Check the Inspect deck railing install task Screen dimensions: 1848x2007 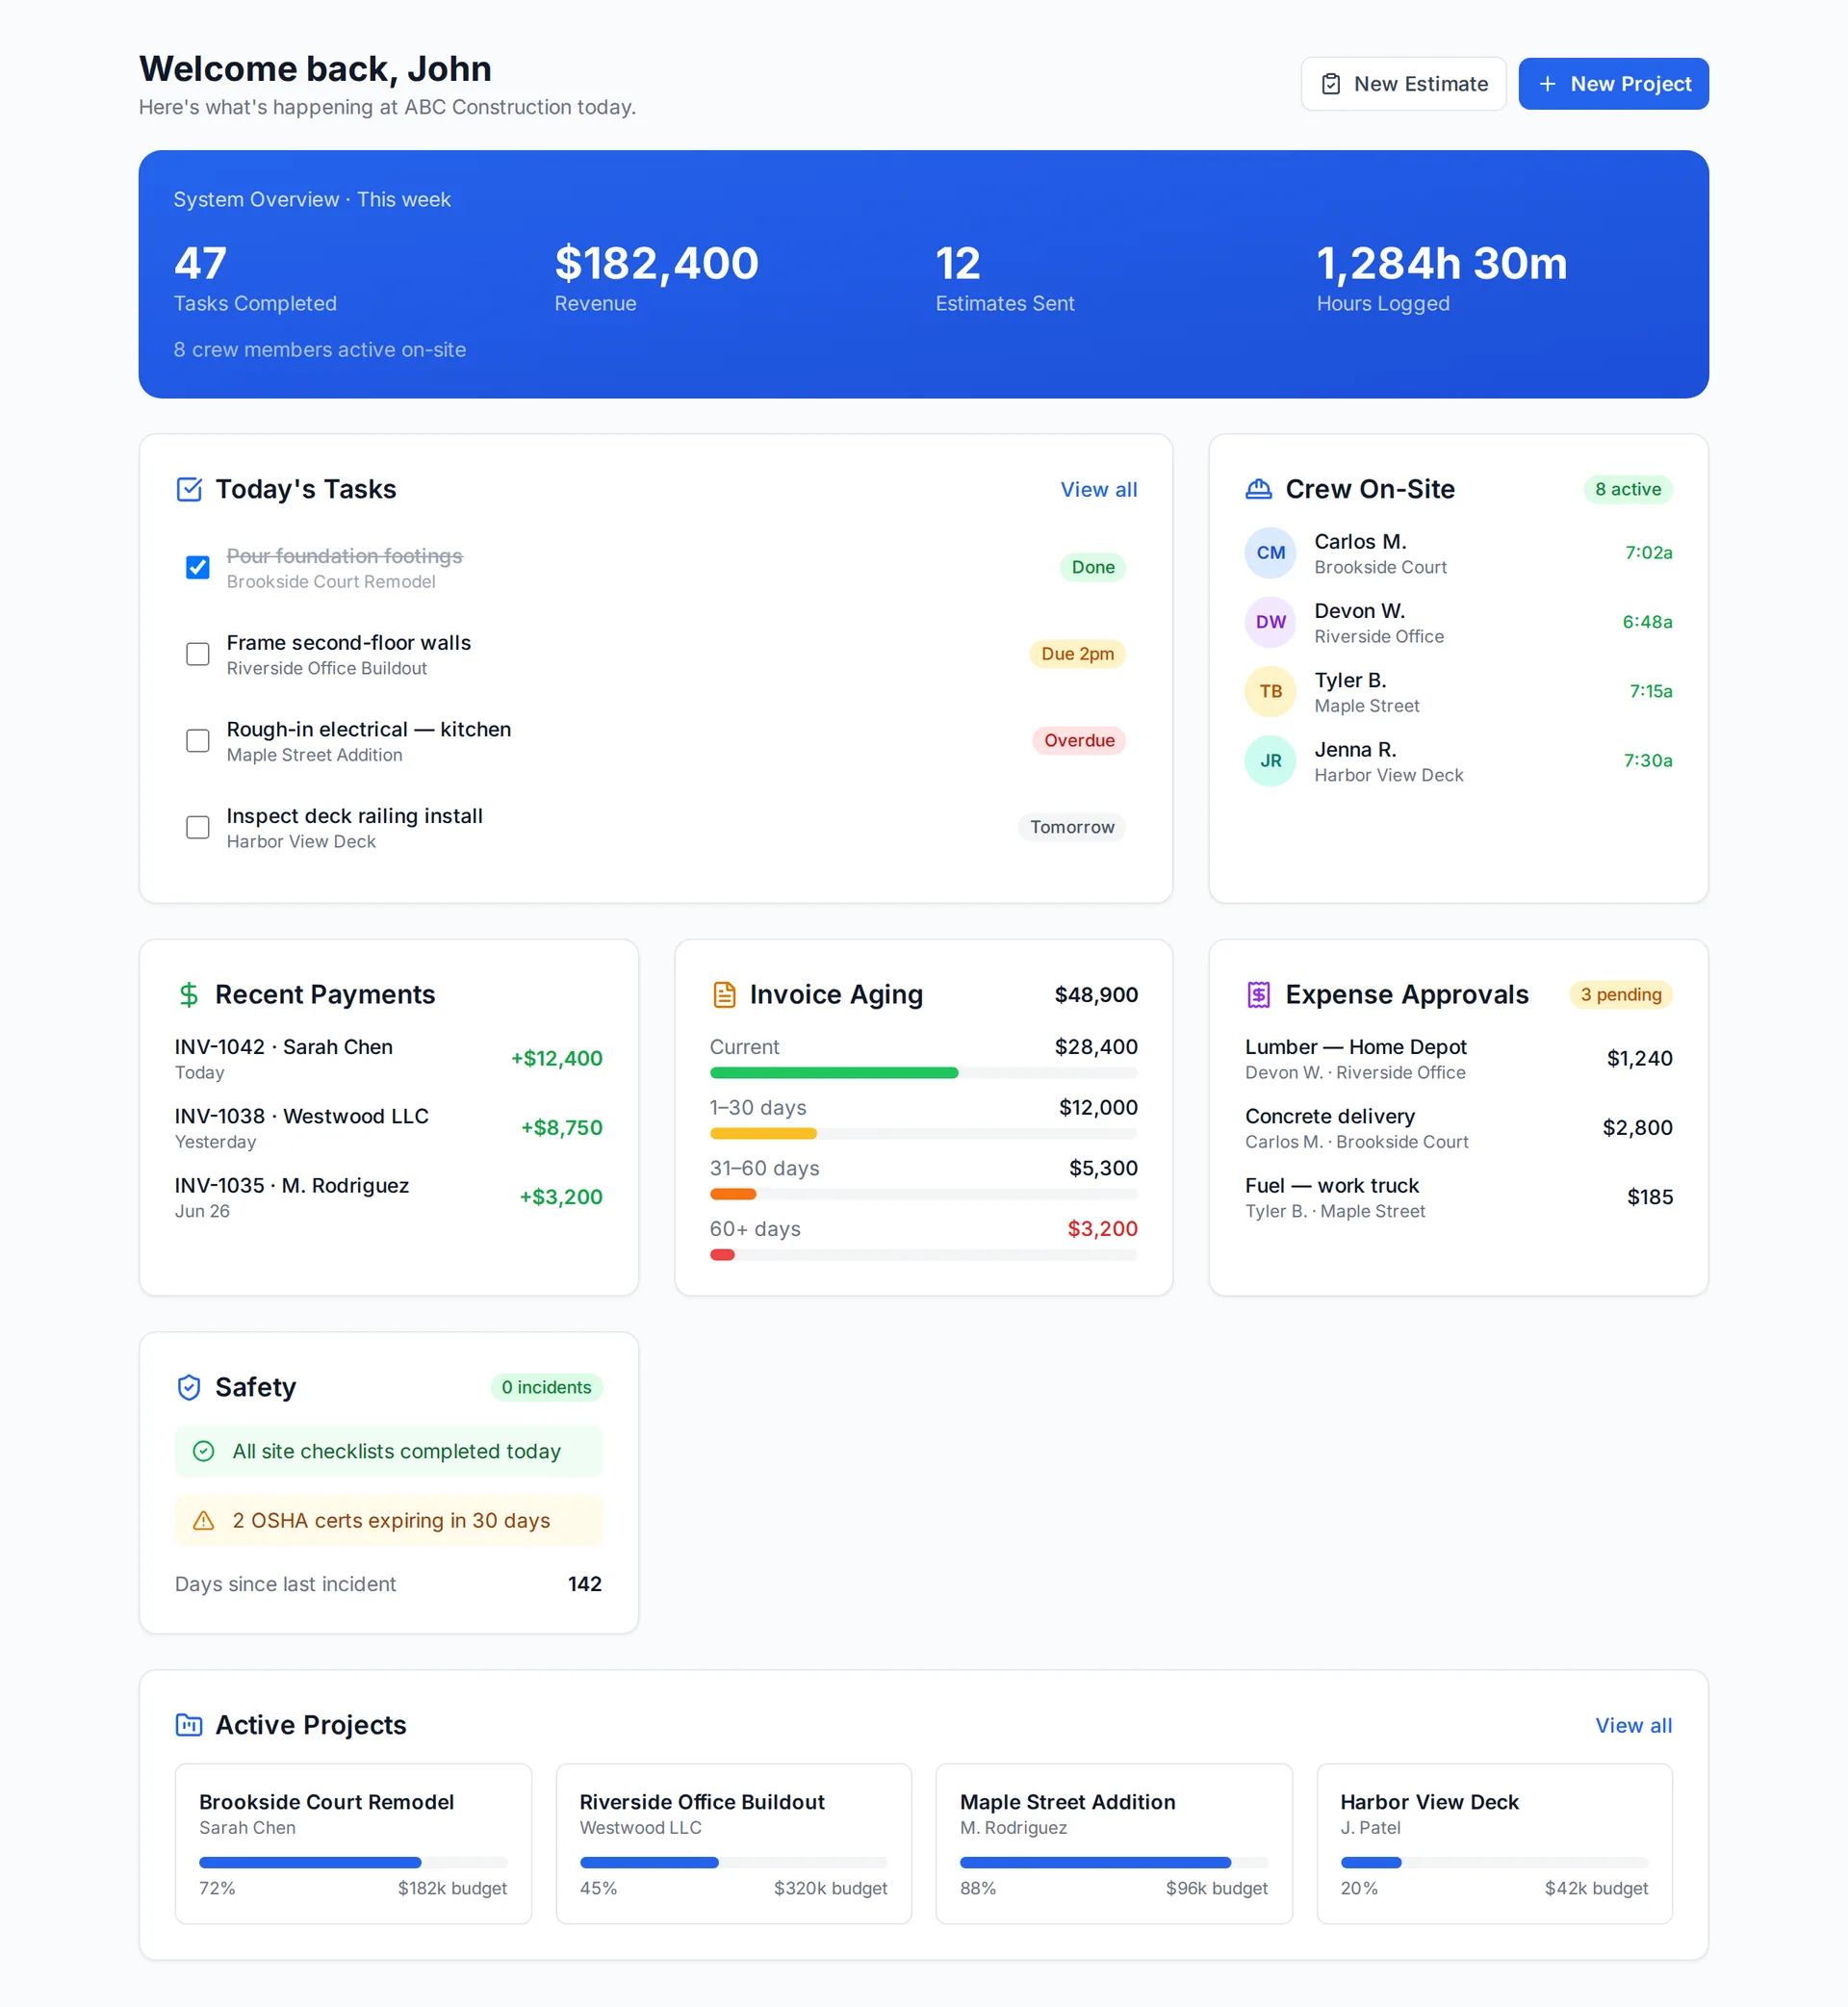pos(198,827)
